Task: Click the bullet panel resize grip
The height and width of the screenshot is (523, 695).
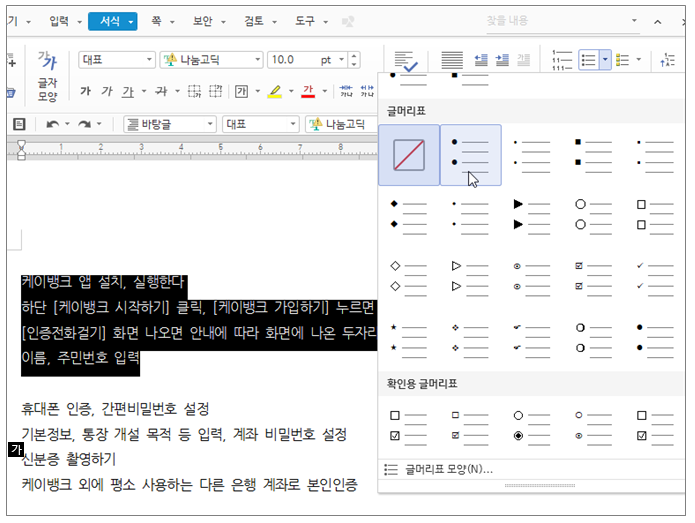Action: click(x=540, y=485)
